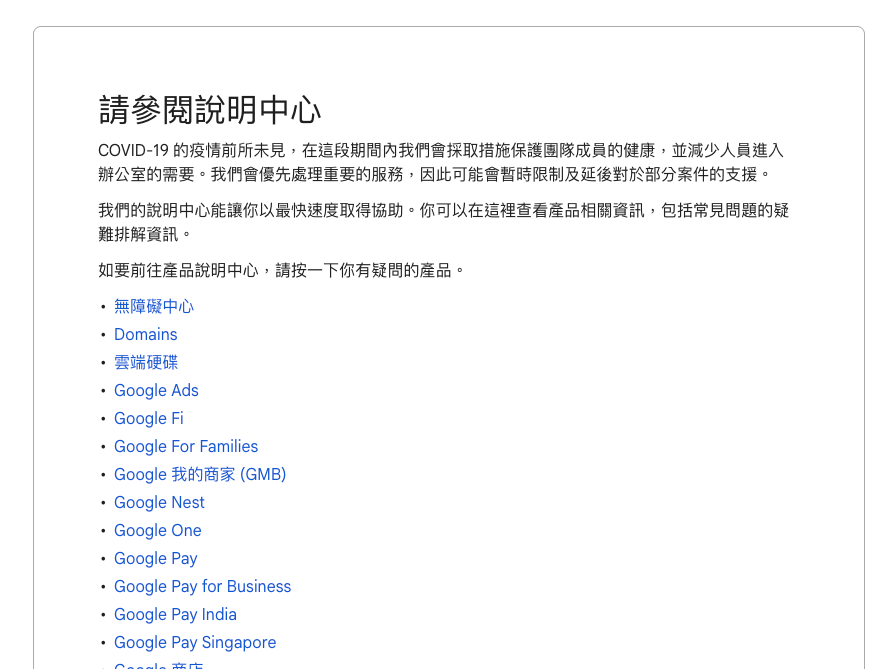Click the bullet before 無障礙中心
This screenshot has width=895, height=669.
pyautogui.click(x=102, y=307)
